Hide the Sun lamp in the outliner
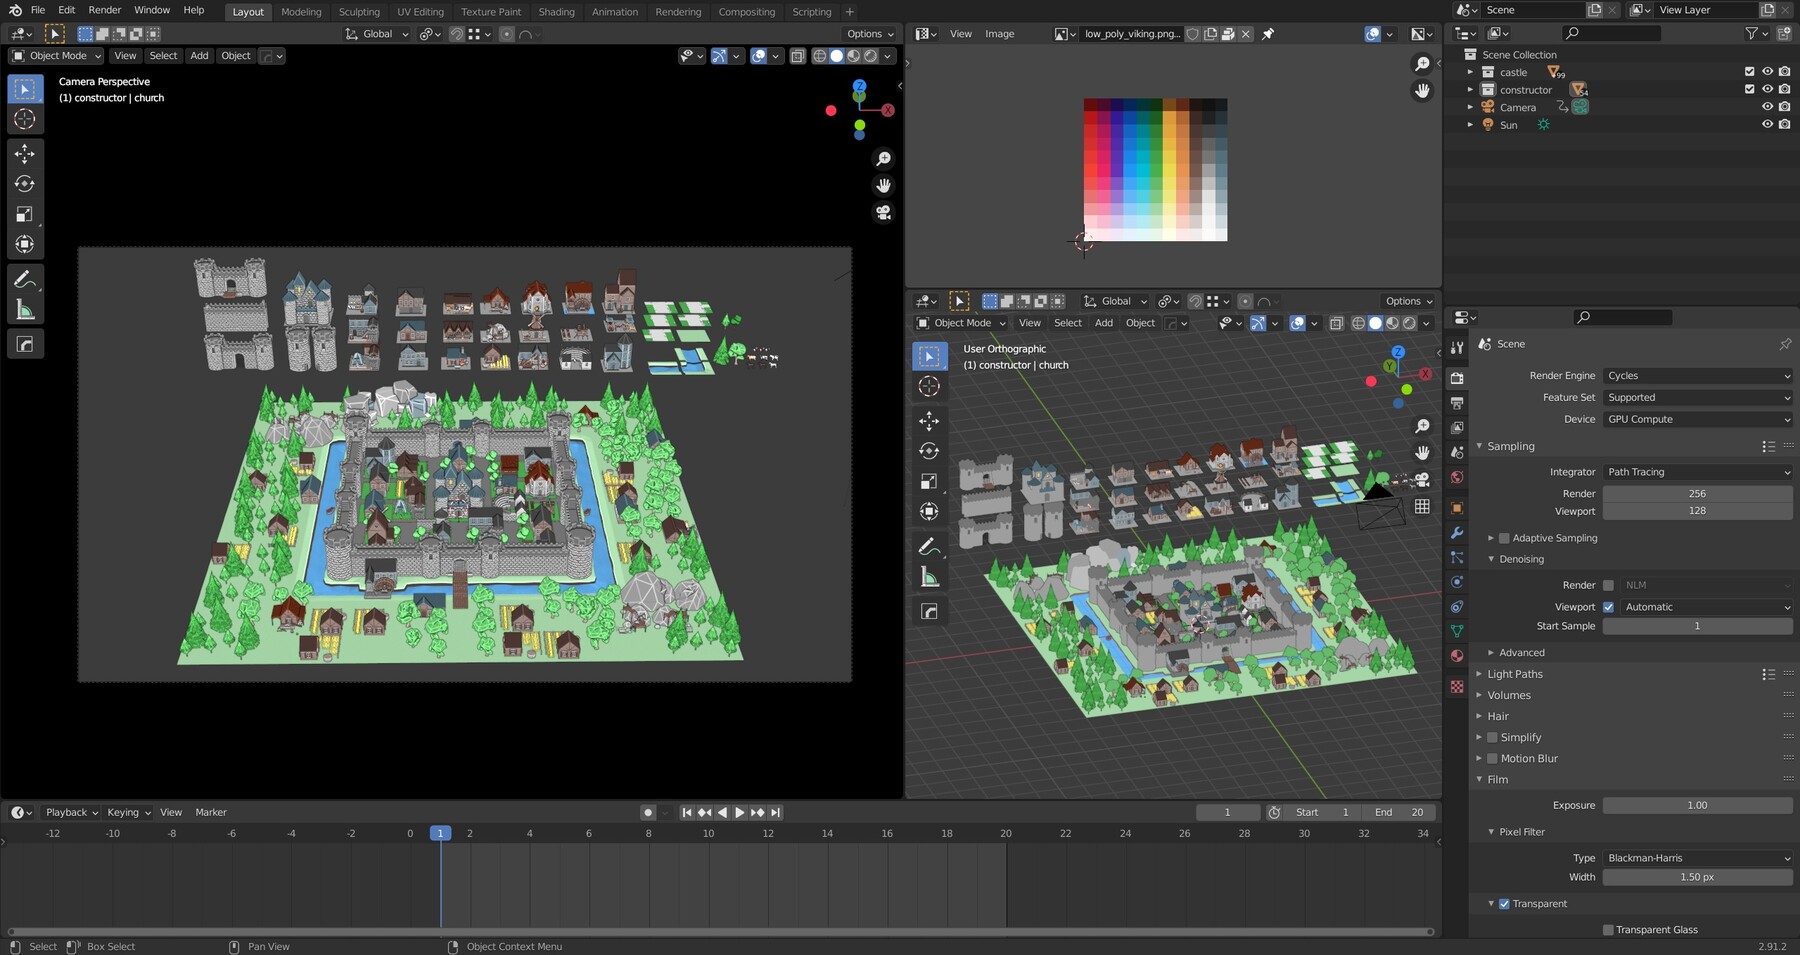Viewport: 1800px width, 955px height. (1766, 124)
